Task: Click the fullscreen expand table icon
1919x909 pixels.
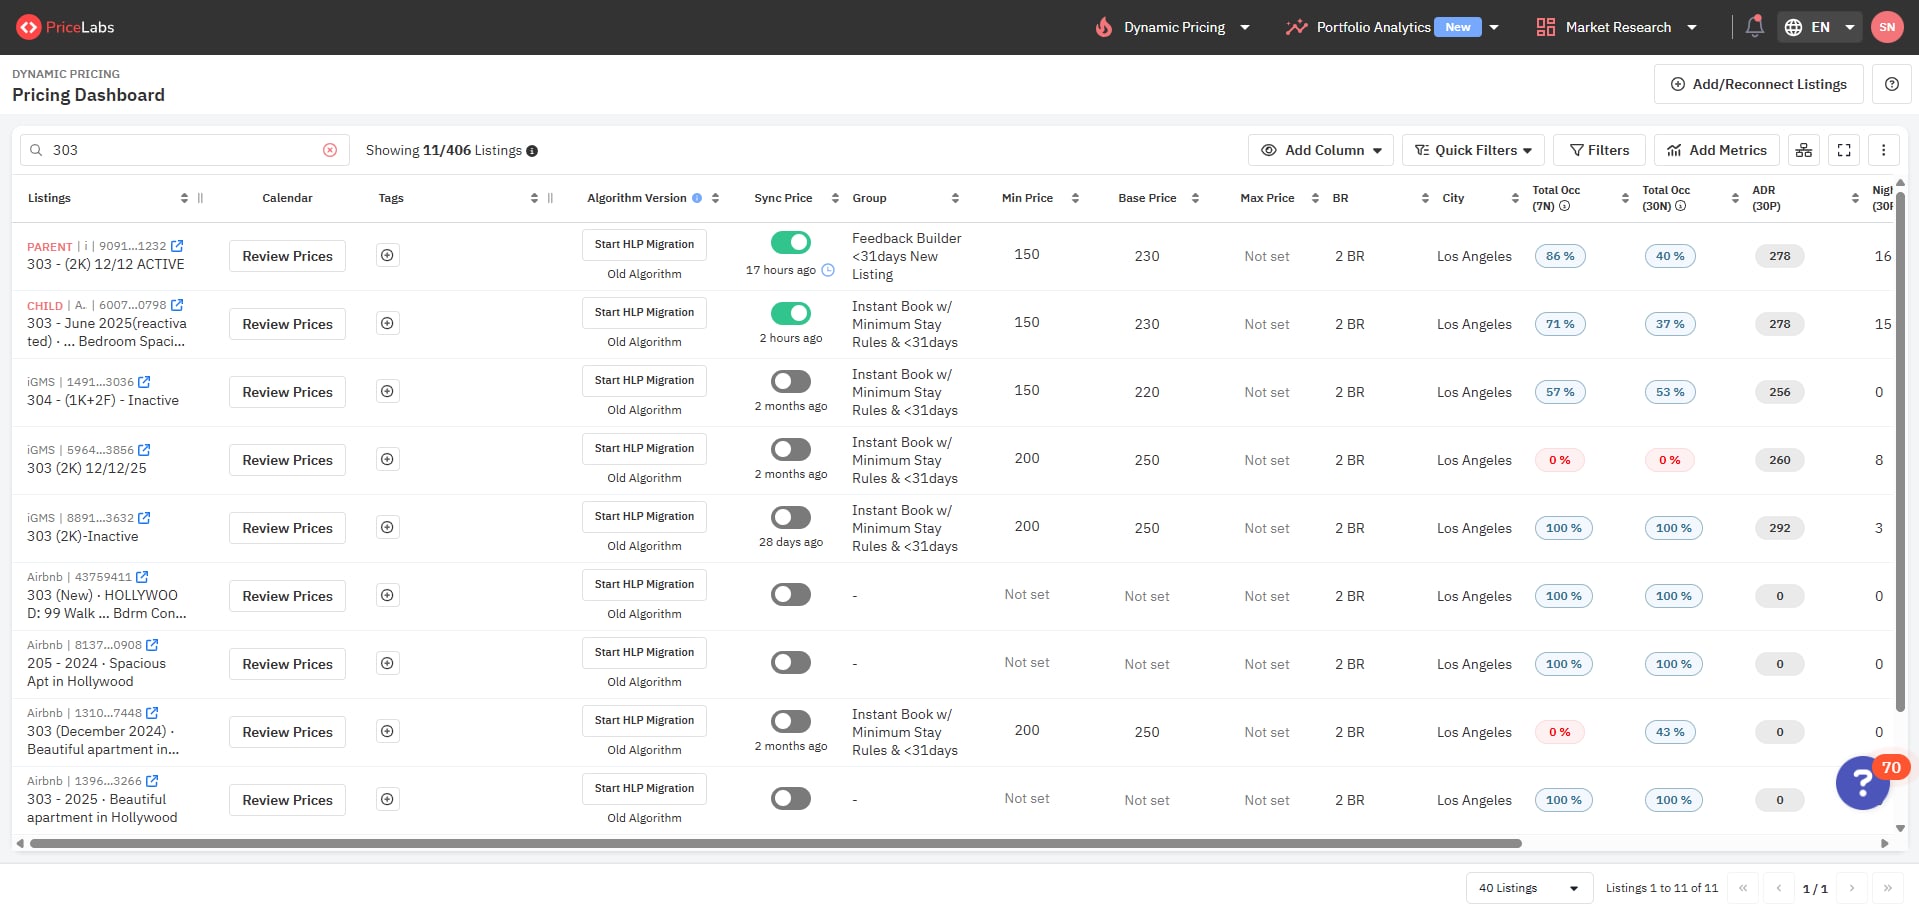Action: (x=1844, y=150)
